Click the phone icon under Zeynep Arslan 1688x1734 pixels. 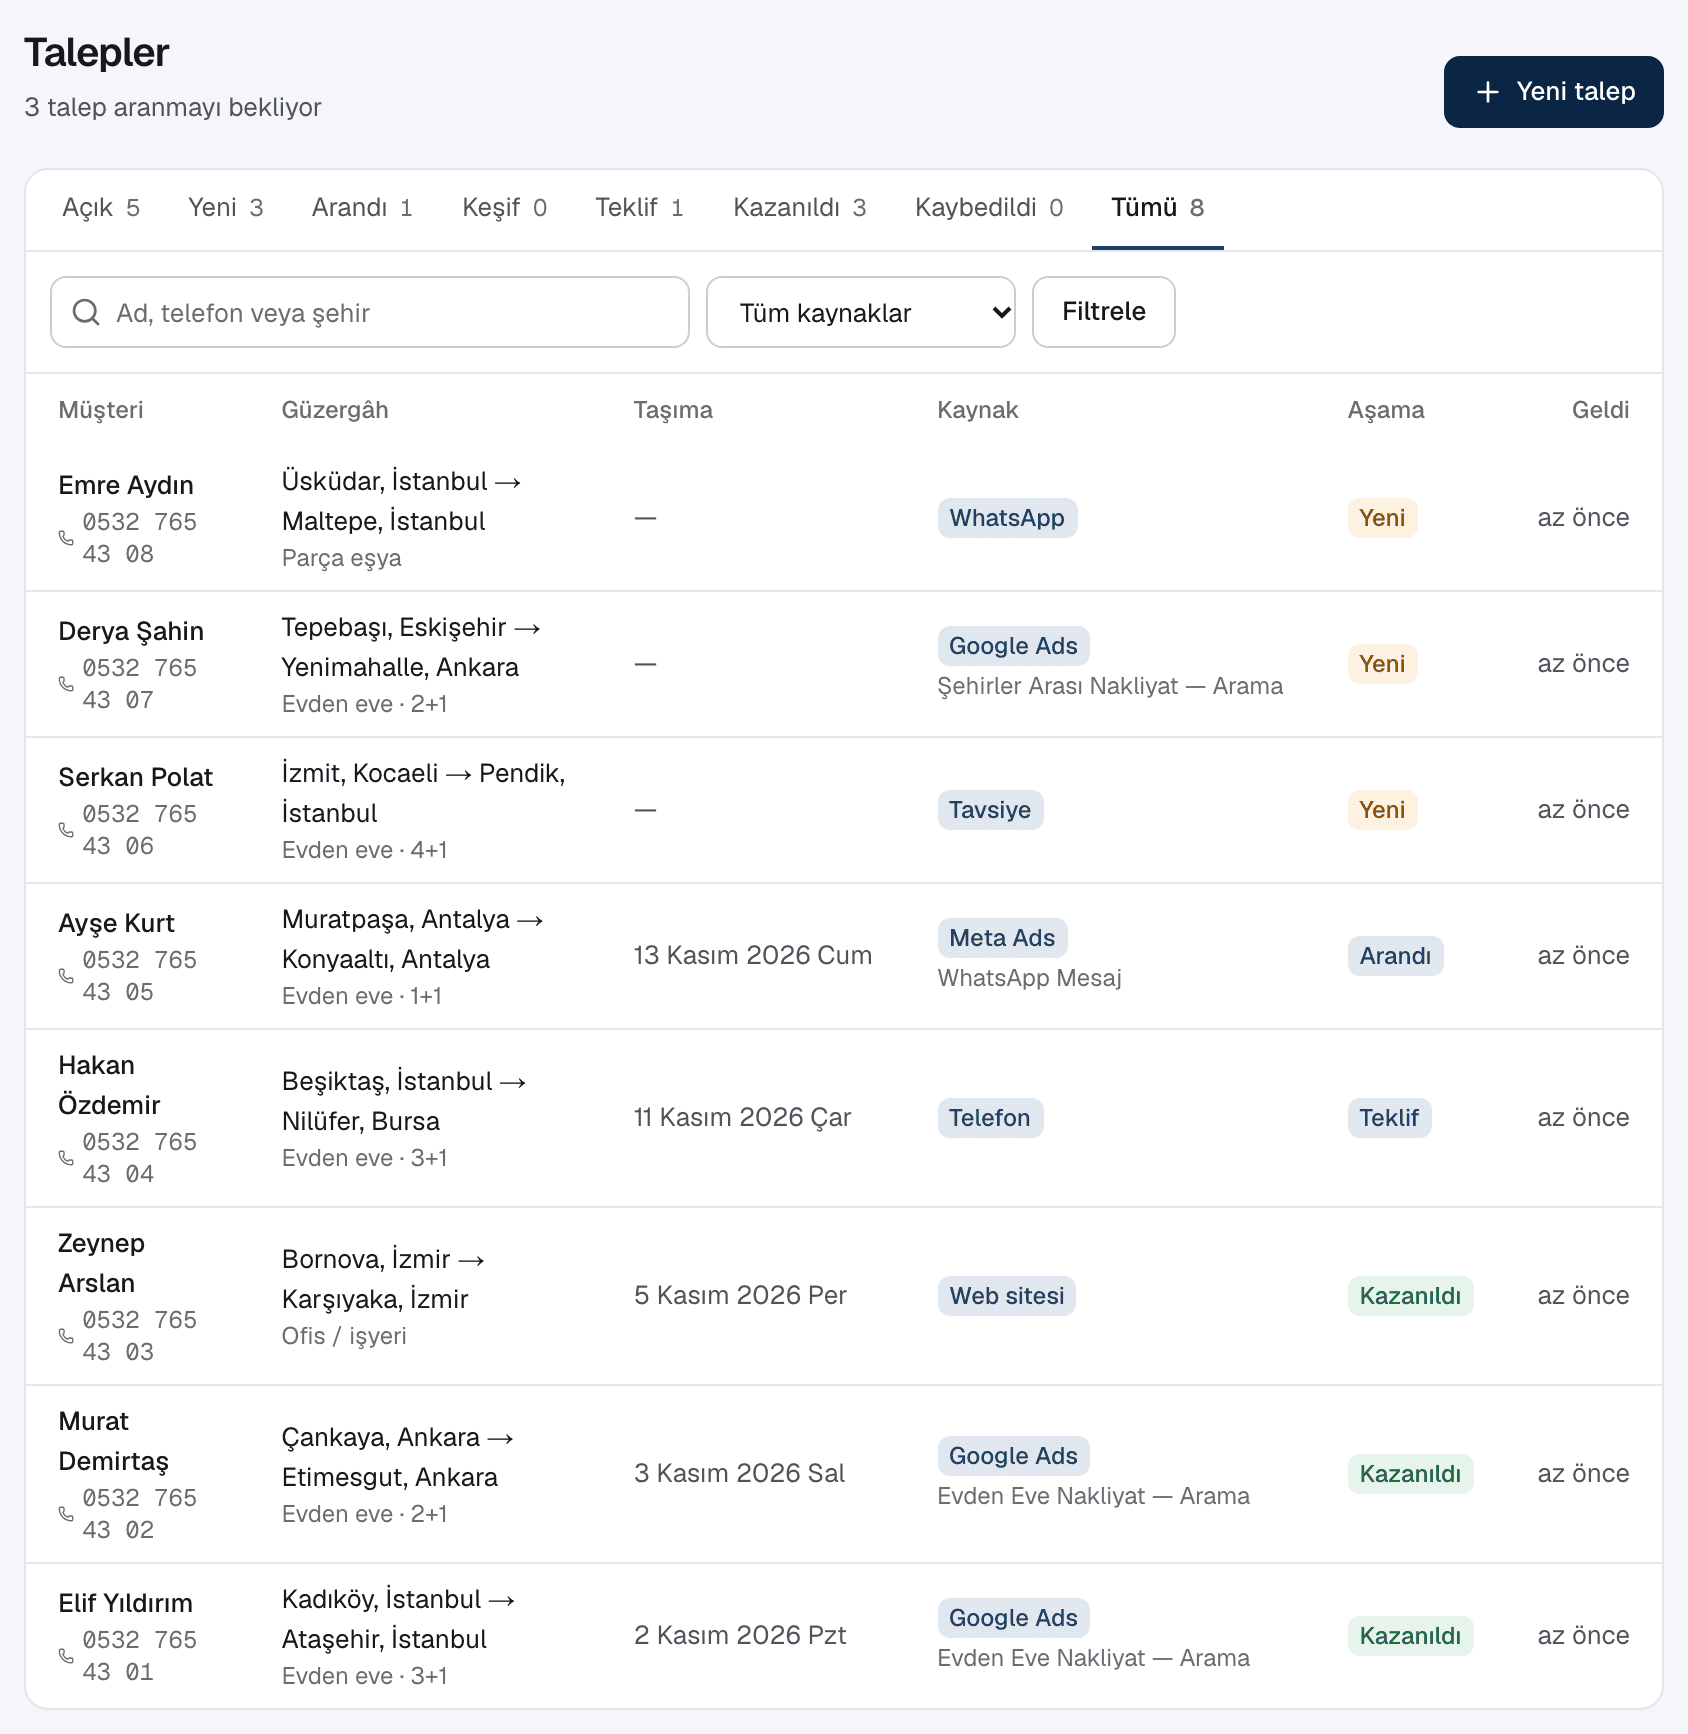click(66, 1336)
